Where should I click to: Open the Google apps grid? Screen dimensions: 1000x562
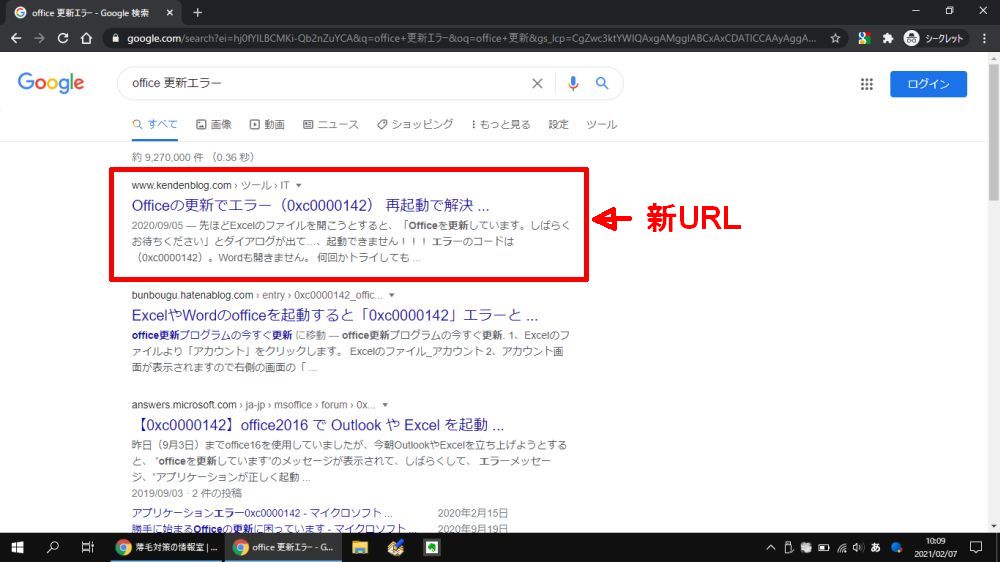coord(866,84)
